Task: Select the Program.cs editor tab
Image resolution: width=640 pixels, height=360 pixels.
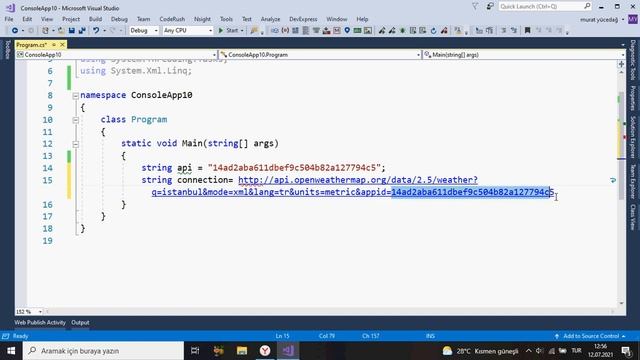Action: click(32, 44)
